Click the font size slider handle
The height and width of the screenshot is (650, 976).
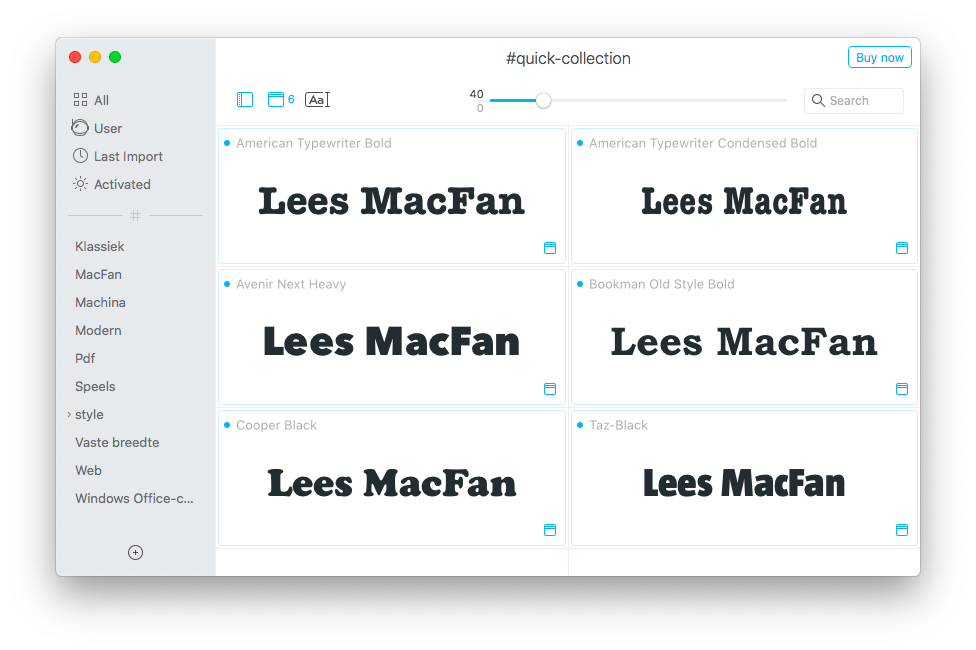(x=543, y=100)
